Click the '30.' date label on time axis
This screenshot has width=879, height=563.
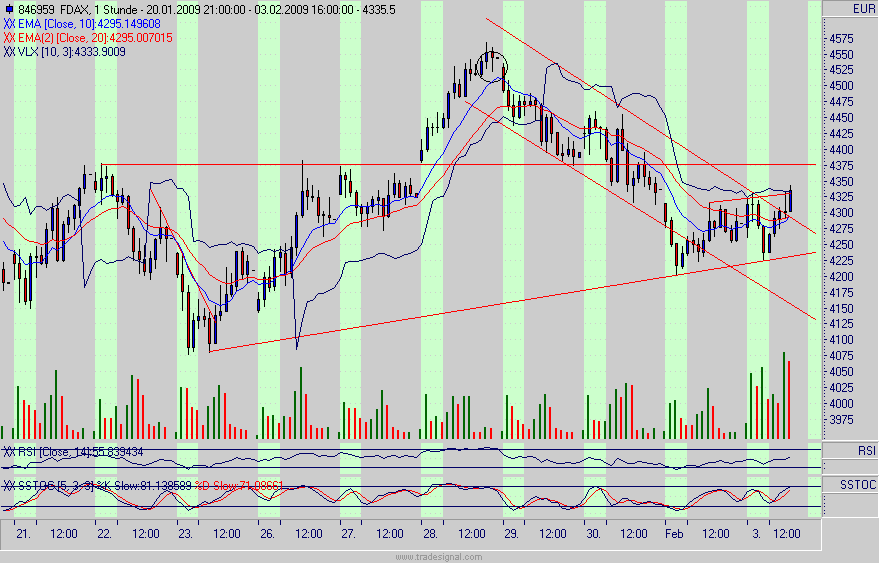tap(593, 534)
